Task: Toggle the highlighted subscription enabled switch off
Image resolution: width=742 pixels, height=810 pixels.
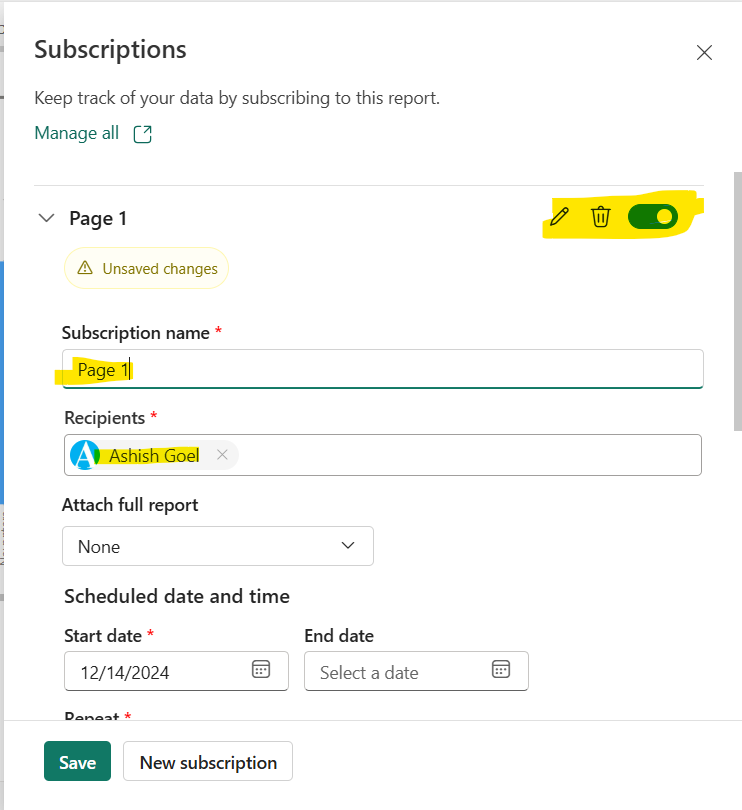Action: [x=652, y=216]
